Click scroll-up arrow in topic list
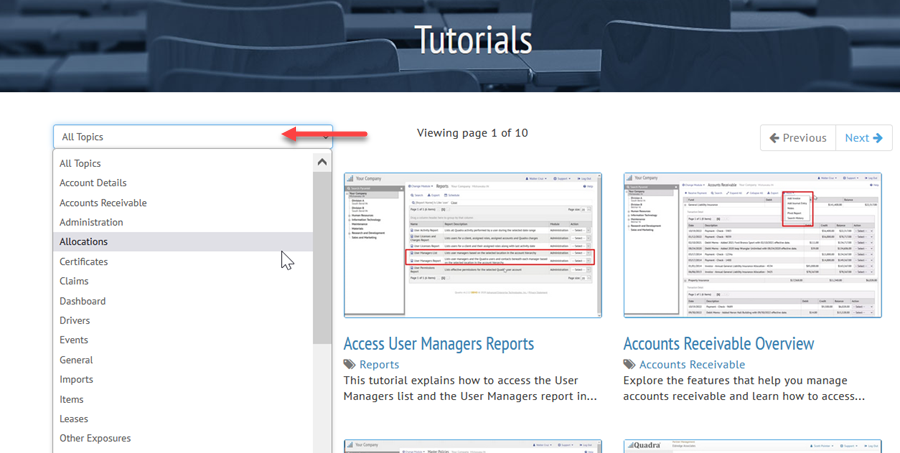Screen dimensions: 900x453 (322, 162)
